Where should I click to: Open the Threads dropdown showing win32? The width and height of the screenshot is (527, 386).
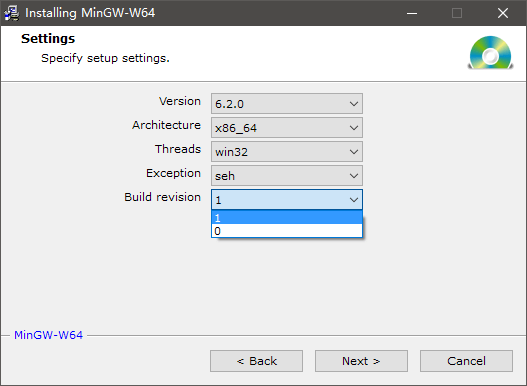click(x=287, y=152)
